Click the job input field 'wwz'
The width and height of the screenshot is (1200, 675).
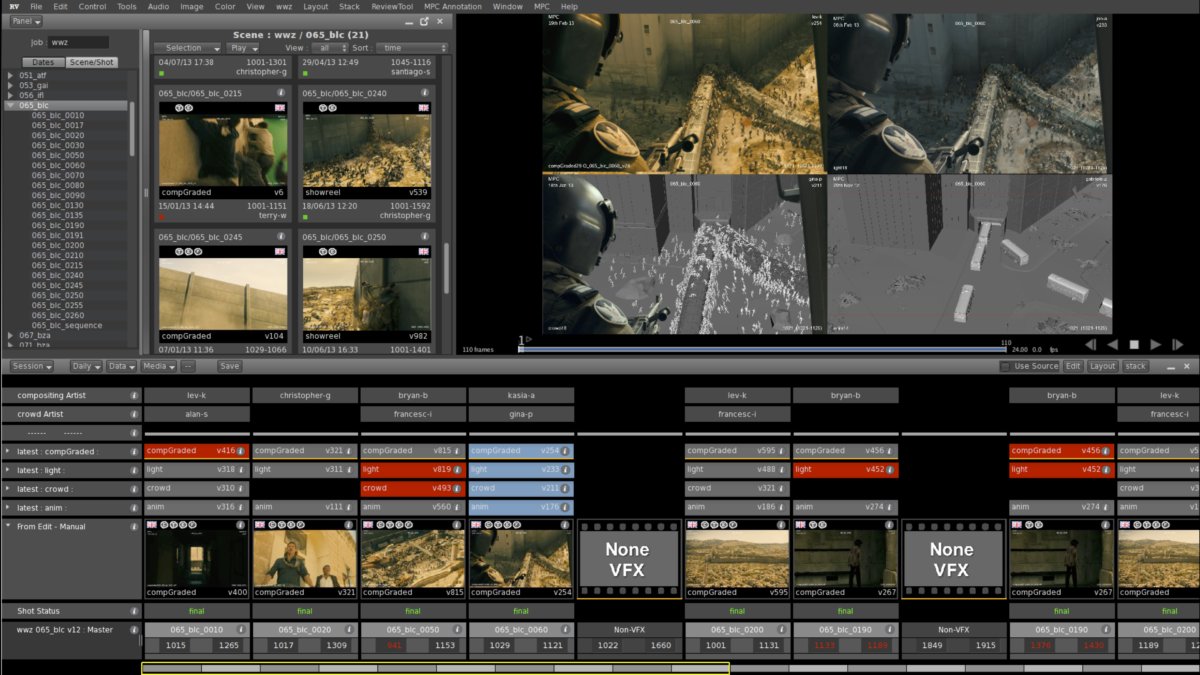(x=79, y=42)
